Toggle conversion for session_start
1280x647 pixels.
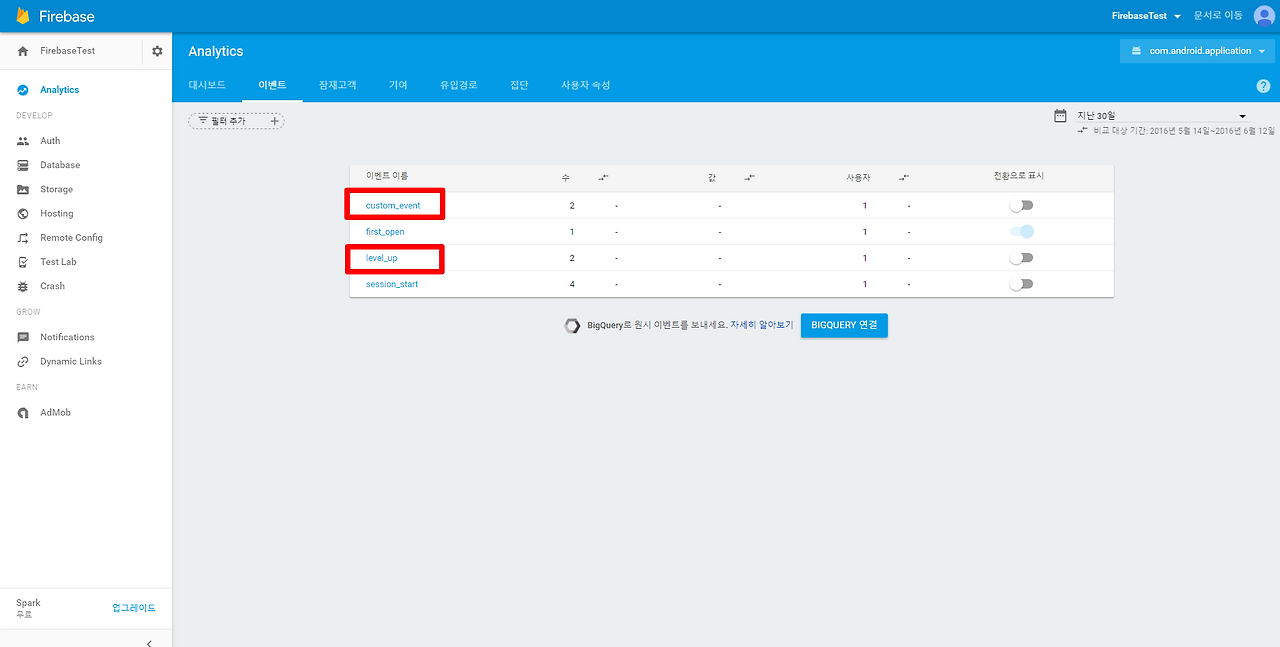point(1021,284)
